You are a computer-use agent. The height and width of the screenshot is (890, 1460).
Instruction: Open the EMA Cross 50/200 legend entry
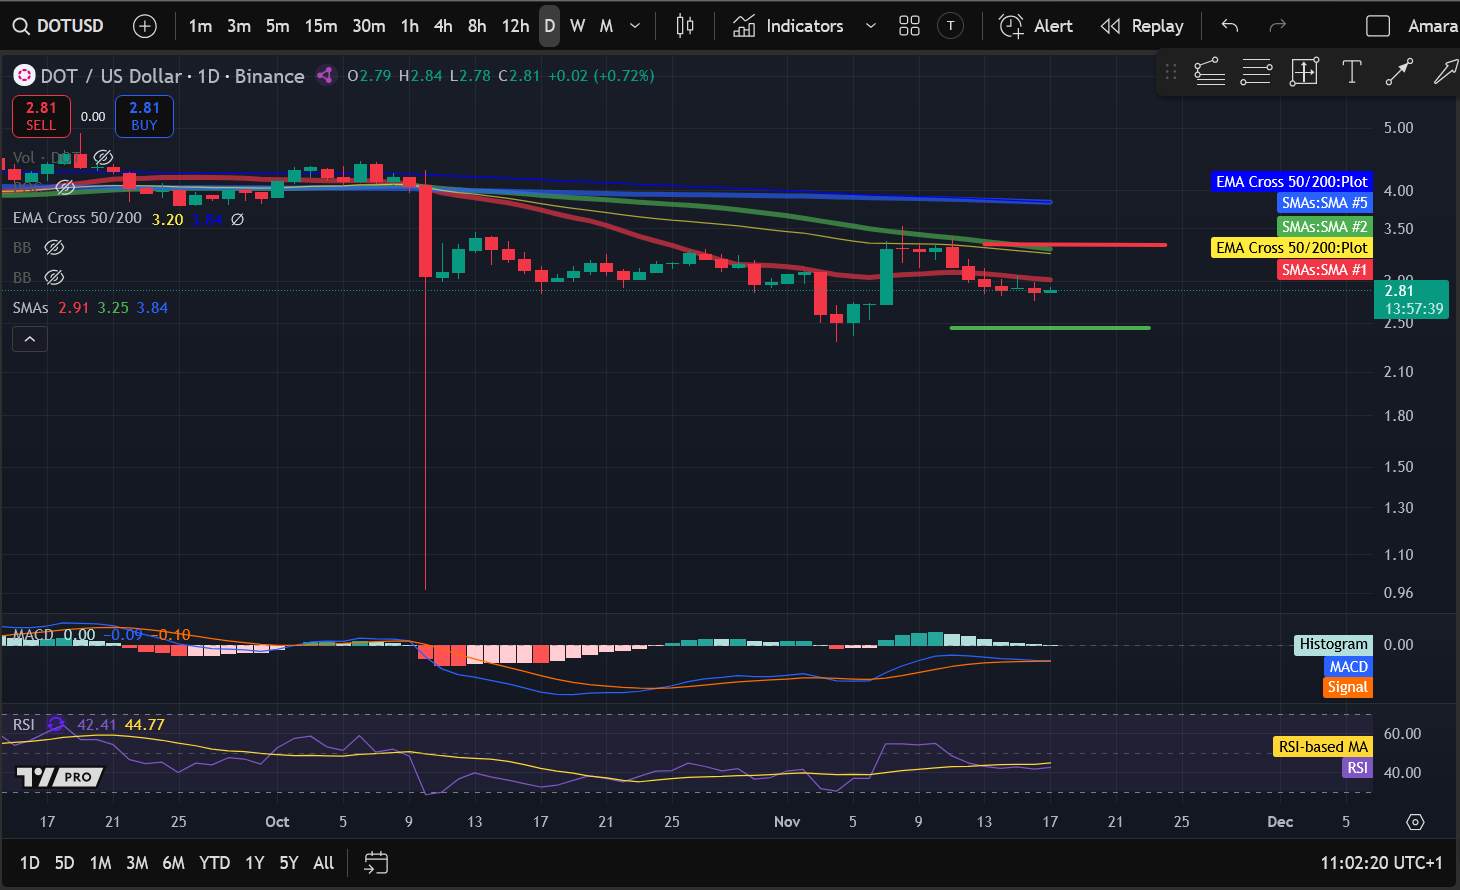(77, 218)
